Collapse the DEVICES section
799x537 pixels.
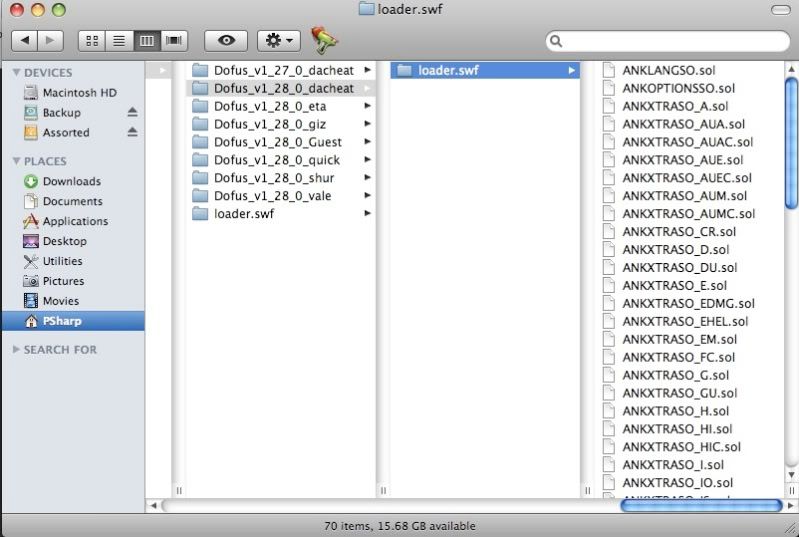(x=16, y=72)
